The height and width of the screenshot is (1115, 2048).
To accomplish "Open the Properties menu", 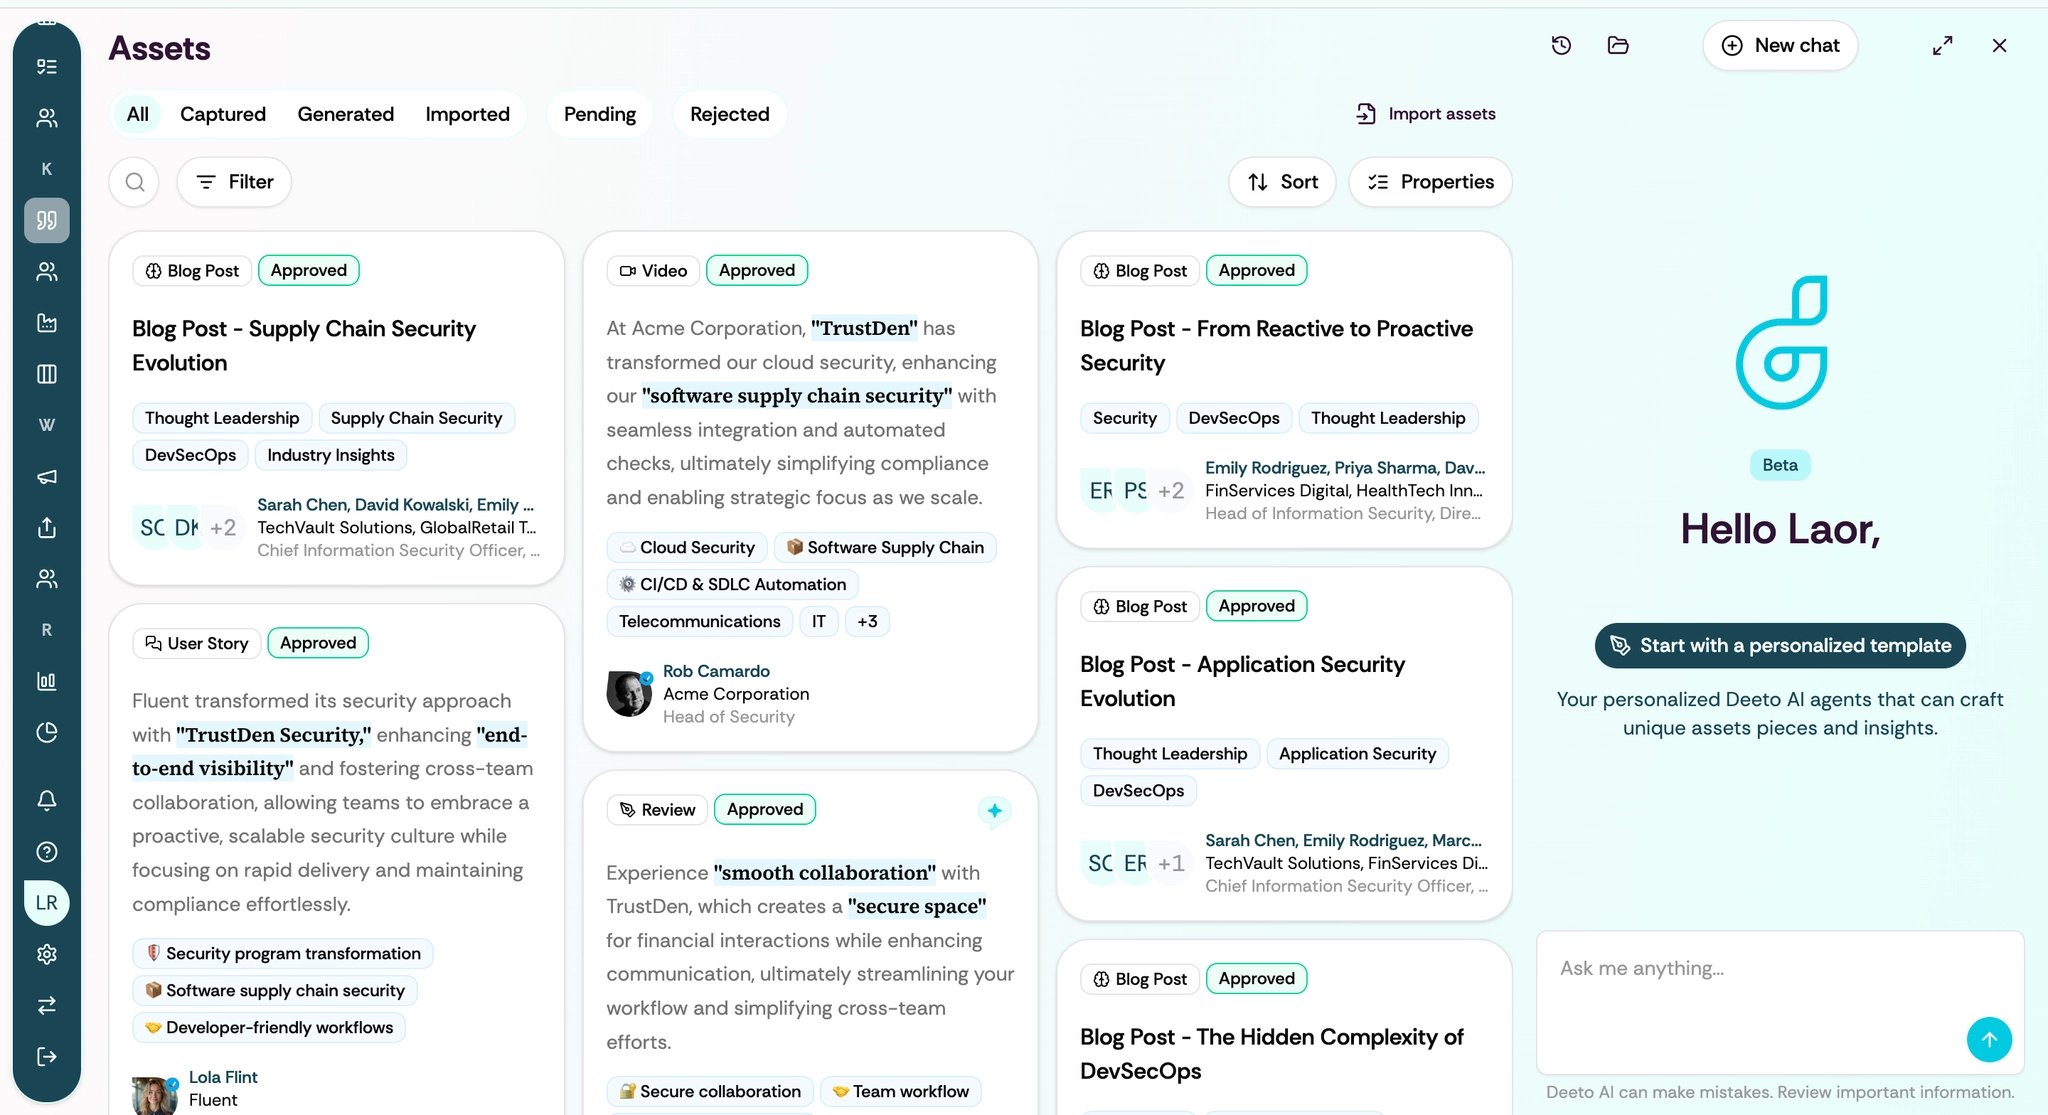I will [x=1431, y=182].
